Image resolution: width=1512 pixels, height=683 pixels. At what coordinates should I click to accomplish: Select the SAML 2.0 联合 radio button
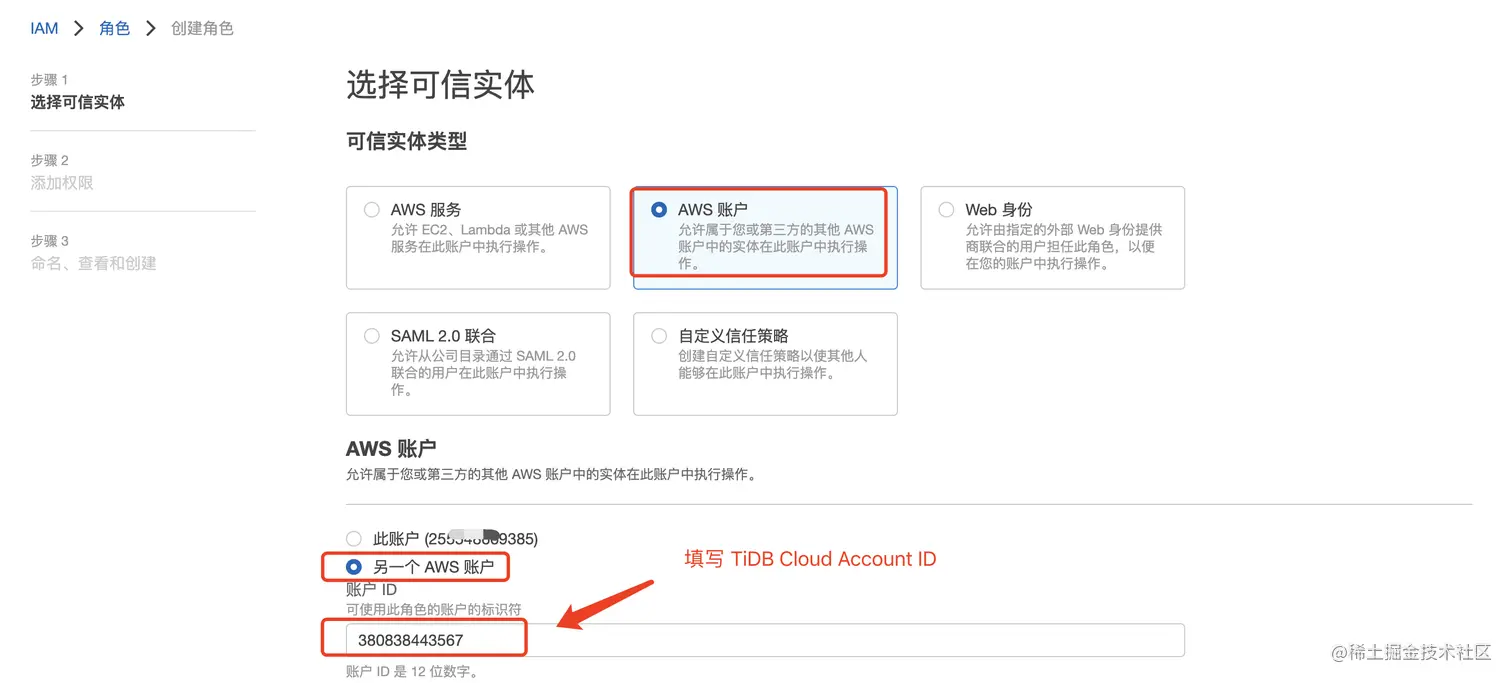372,336
